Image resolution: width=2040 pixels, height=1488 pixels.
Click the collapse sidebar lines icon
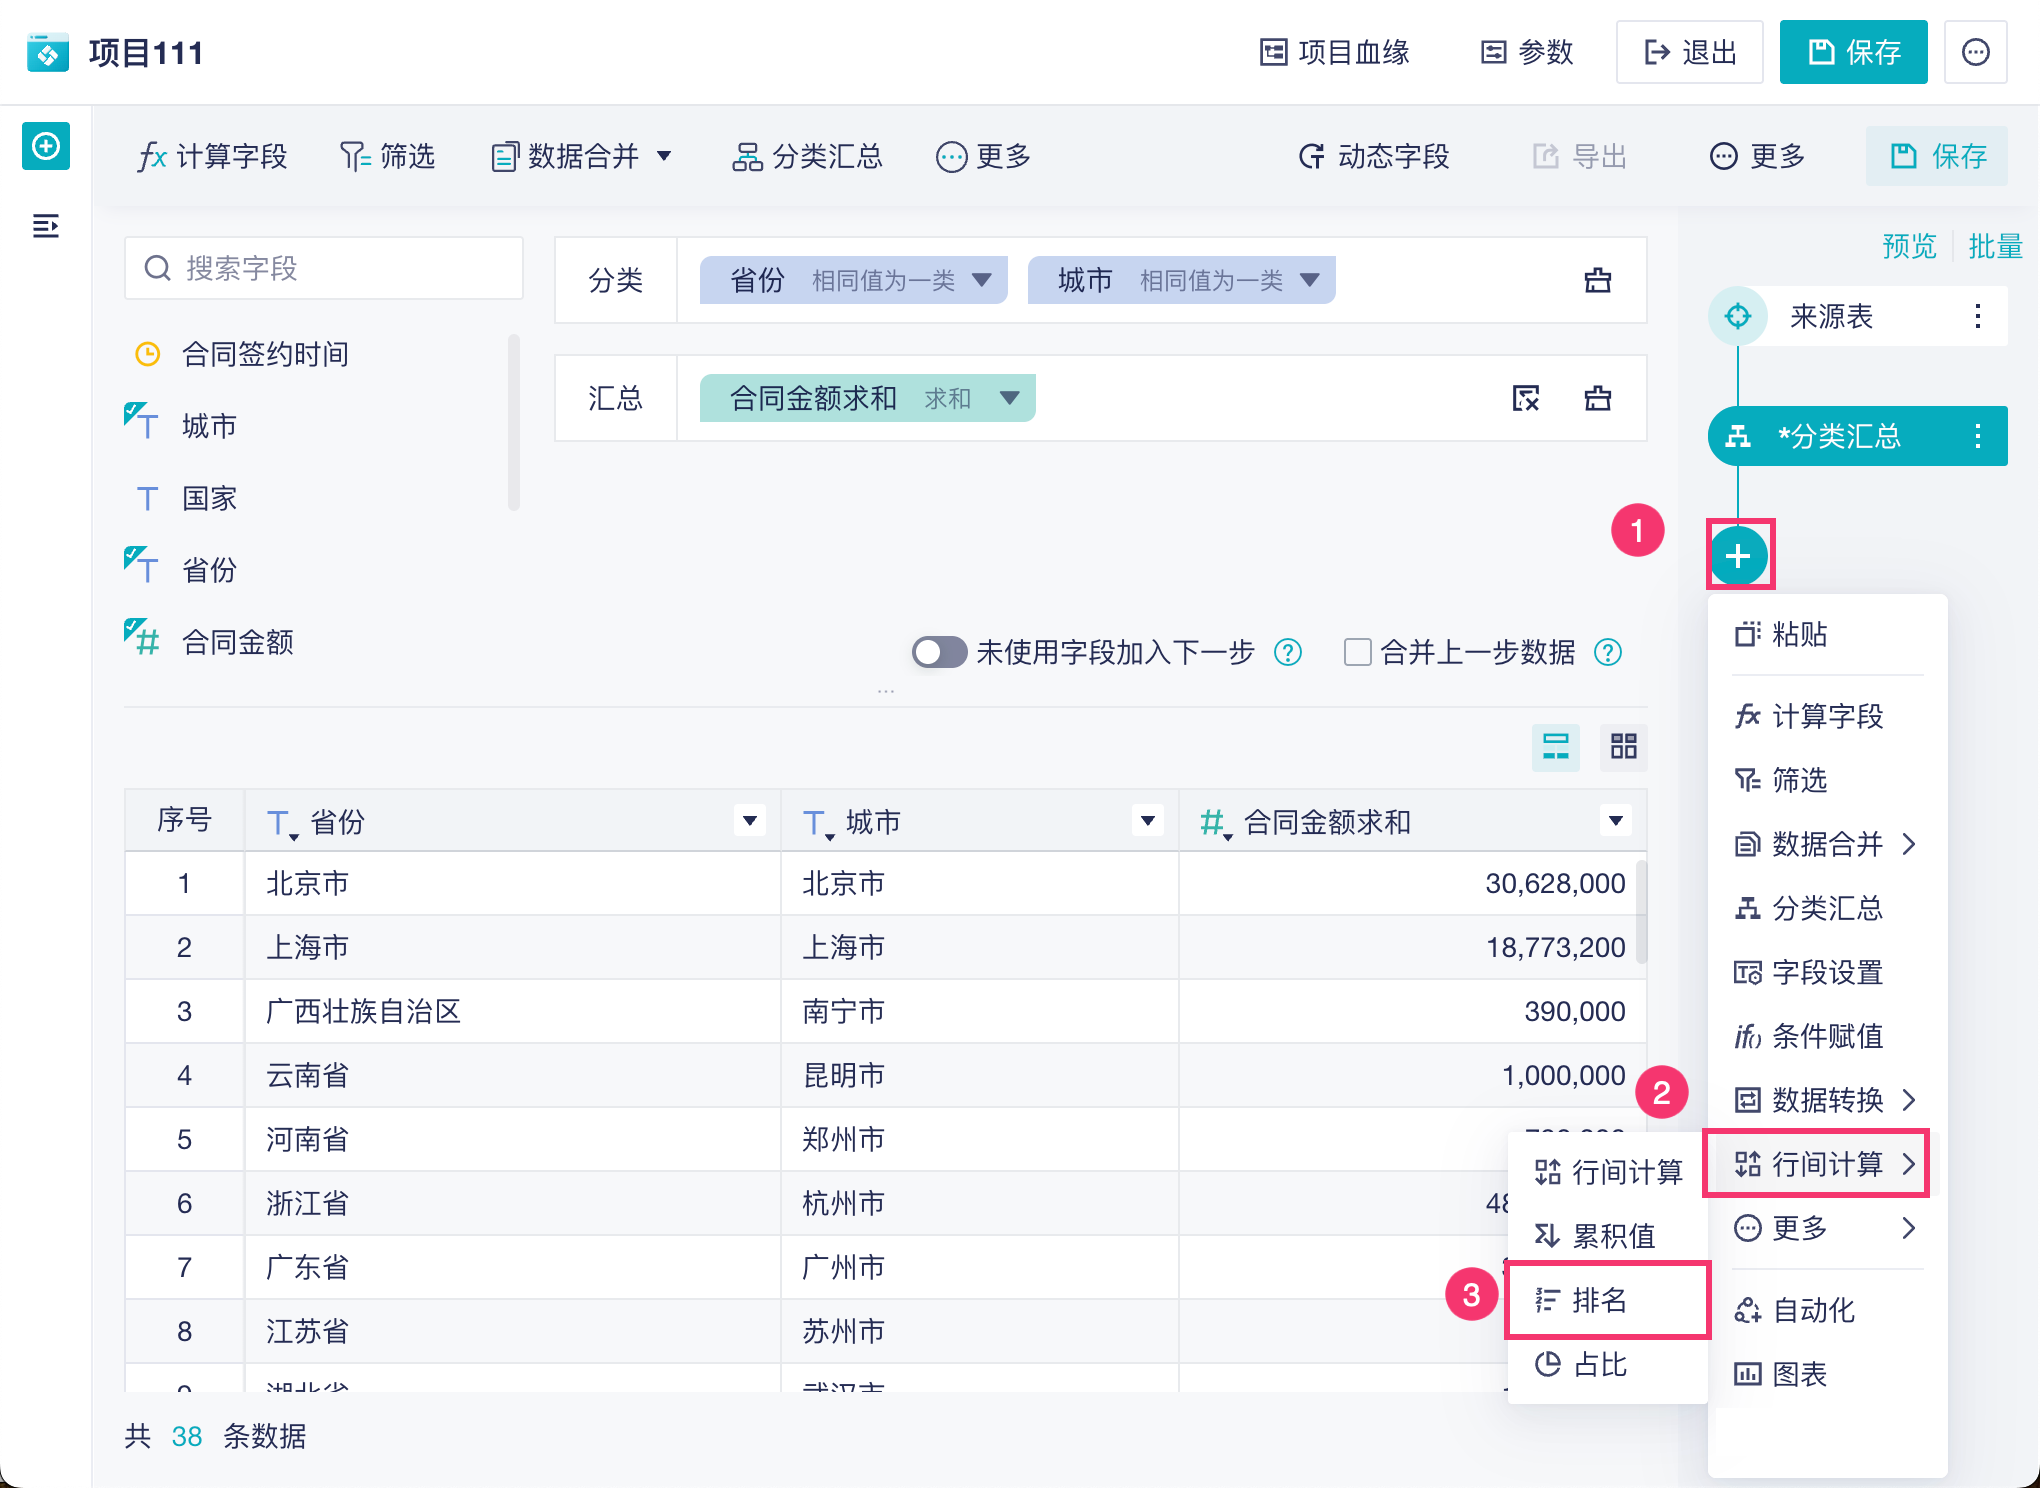[x=46, y=226]
